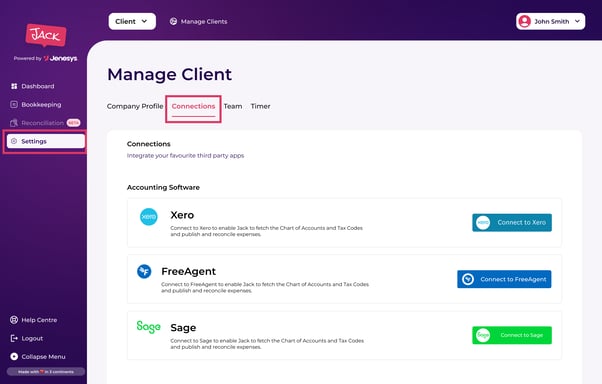Viewport: 602px width, 384px height.
Task: Click the Jack logo in sidebar
Action: pyautogui.click(x=46, y=35)
